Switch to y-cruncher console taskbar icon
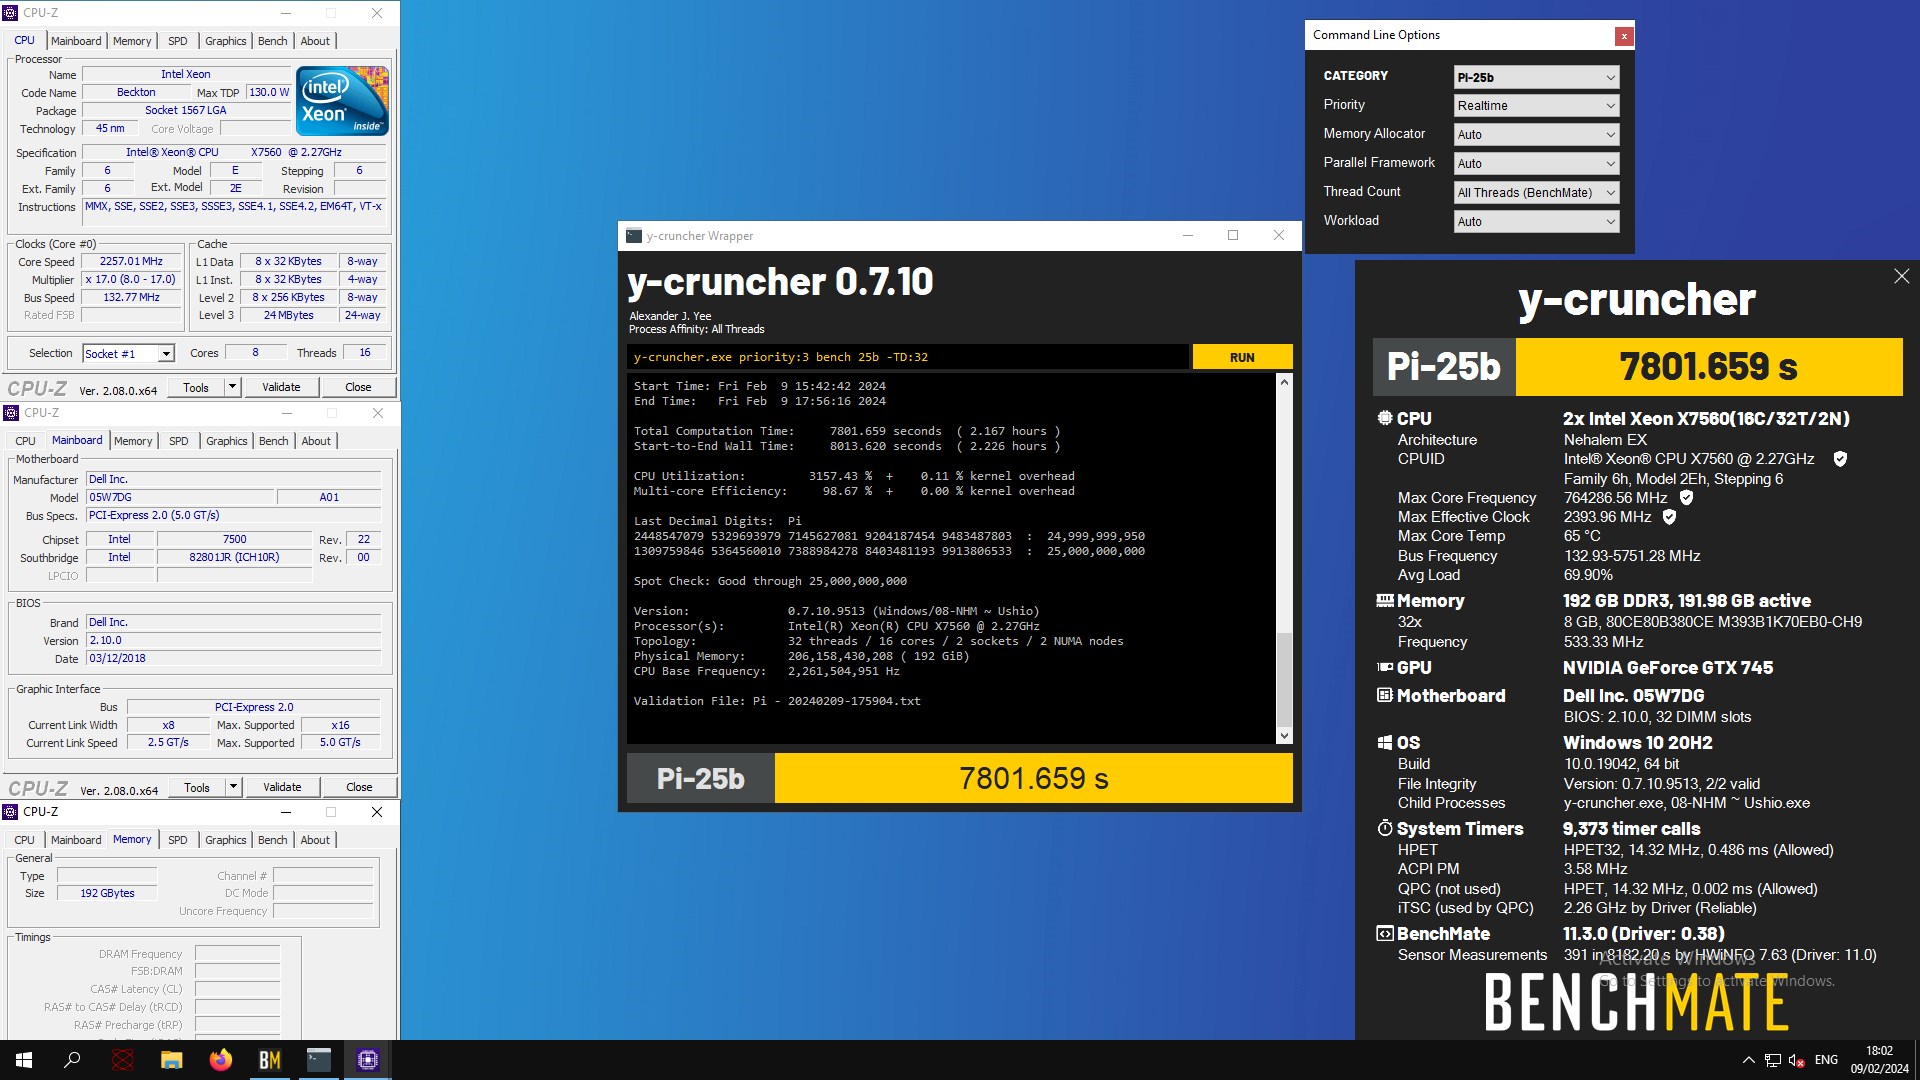The width and height of the screenshot is (1920, 1080). 319,1060
